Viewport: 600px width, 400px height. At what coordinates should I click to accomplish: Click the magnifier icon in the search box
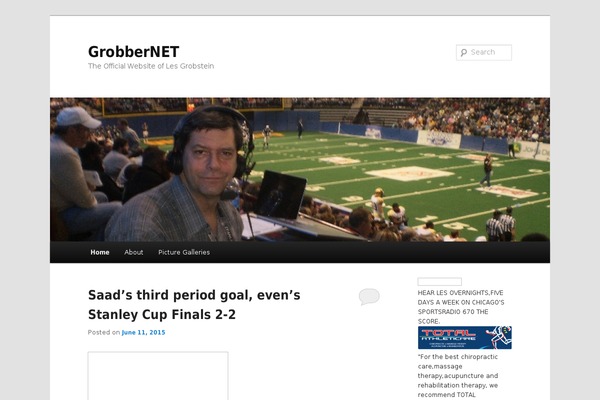pyautogui.click(x=464, y=52)
